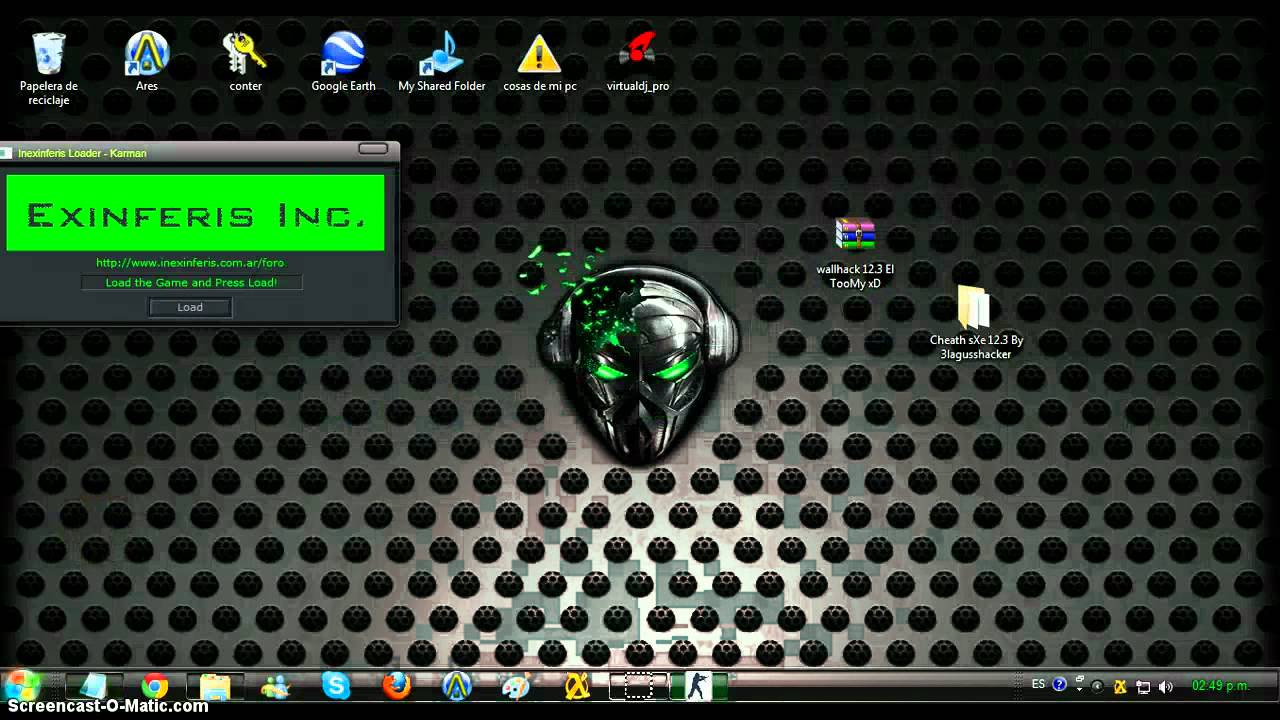Open the Windows Start menu orb
Screen dimensions: 1280x720
22,686
